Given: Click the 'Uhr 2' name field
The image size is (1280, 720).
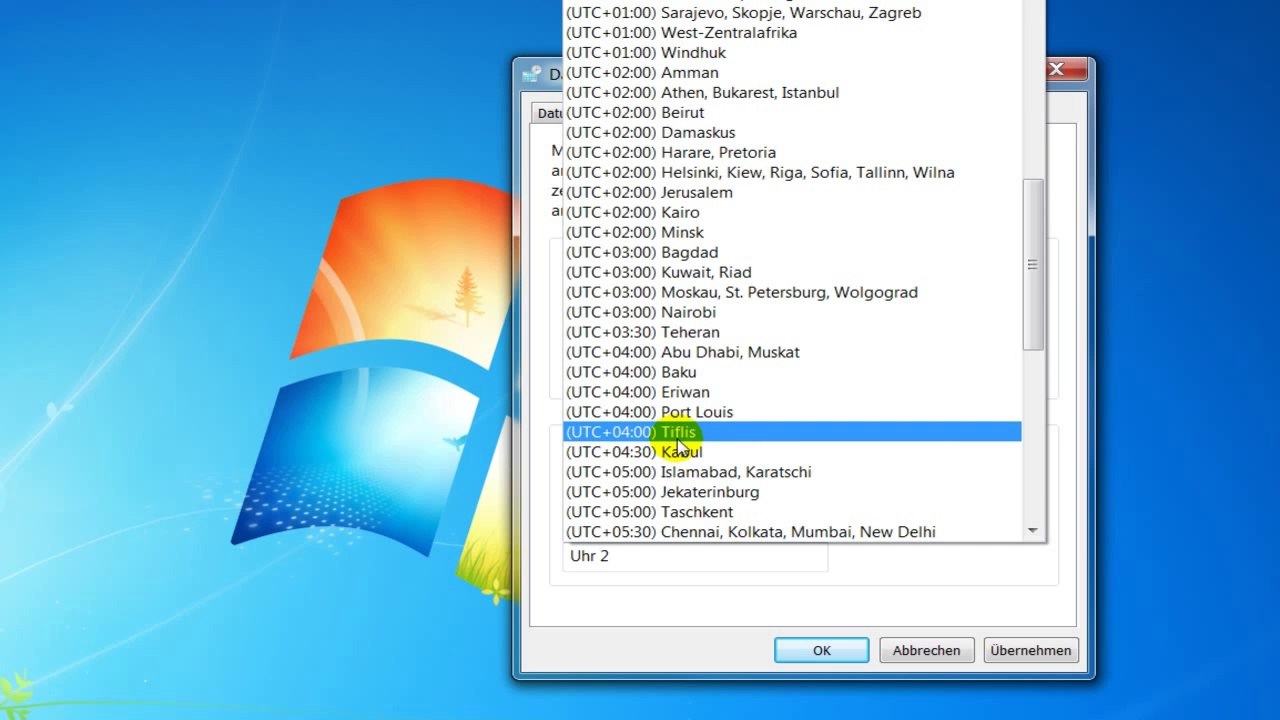Looking at the screenshot, I should coord(695,556).
